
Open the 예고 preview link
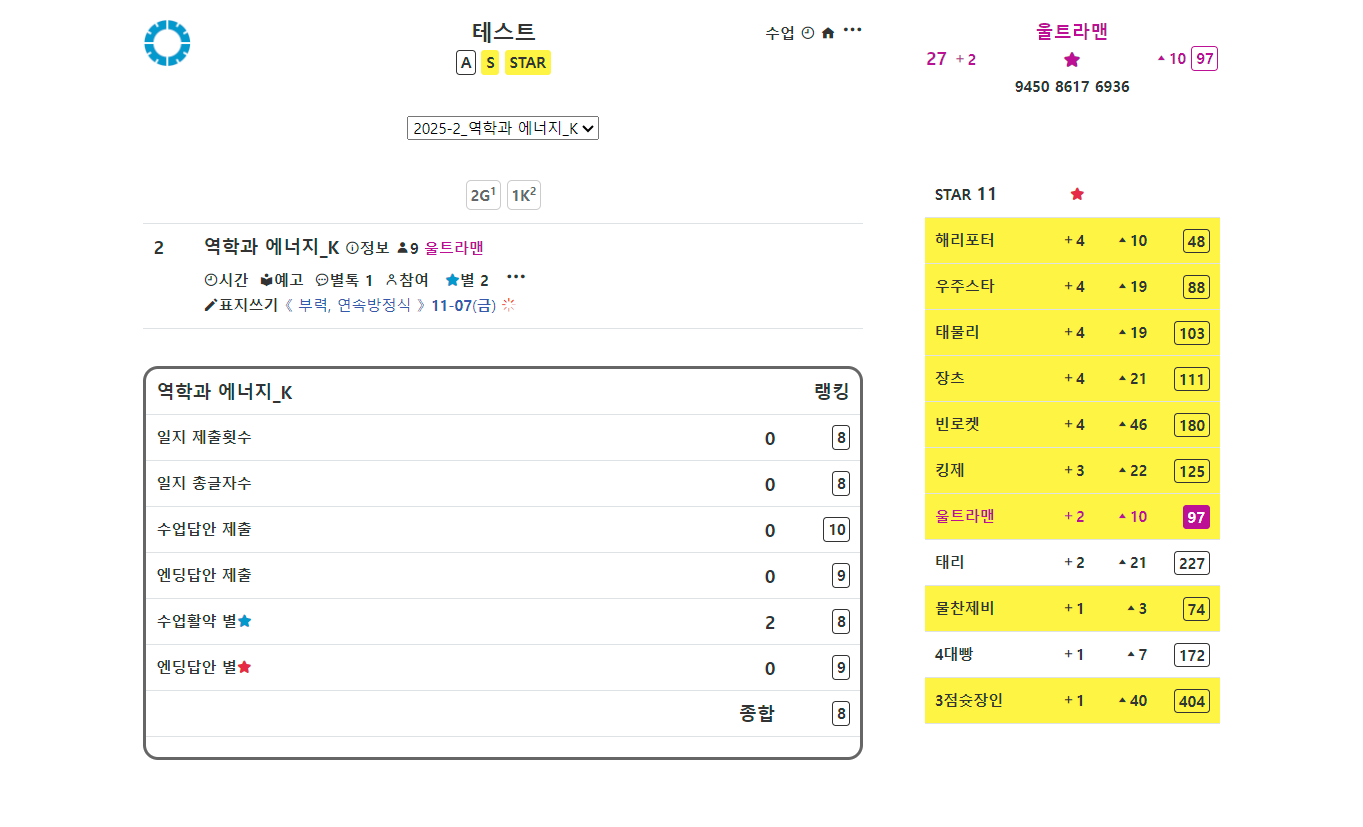281,280
